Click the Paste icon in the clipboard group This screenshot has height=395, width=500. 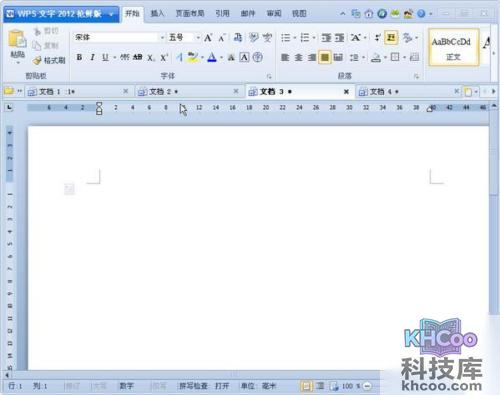point(17,39)
